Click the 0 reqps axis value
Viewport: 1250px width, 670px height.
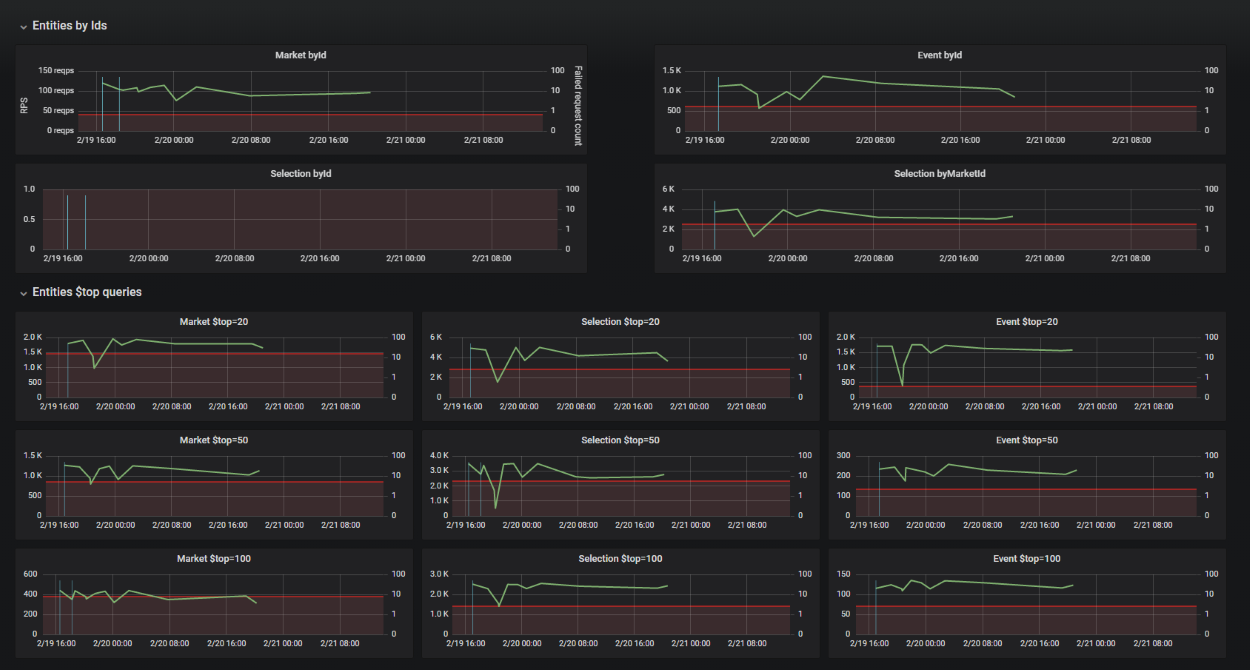pos(61,131)
